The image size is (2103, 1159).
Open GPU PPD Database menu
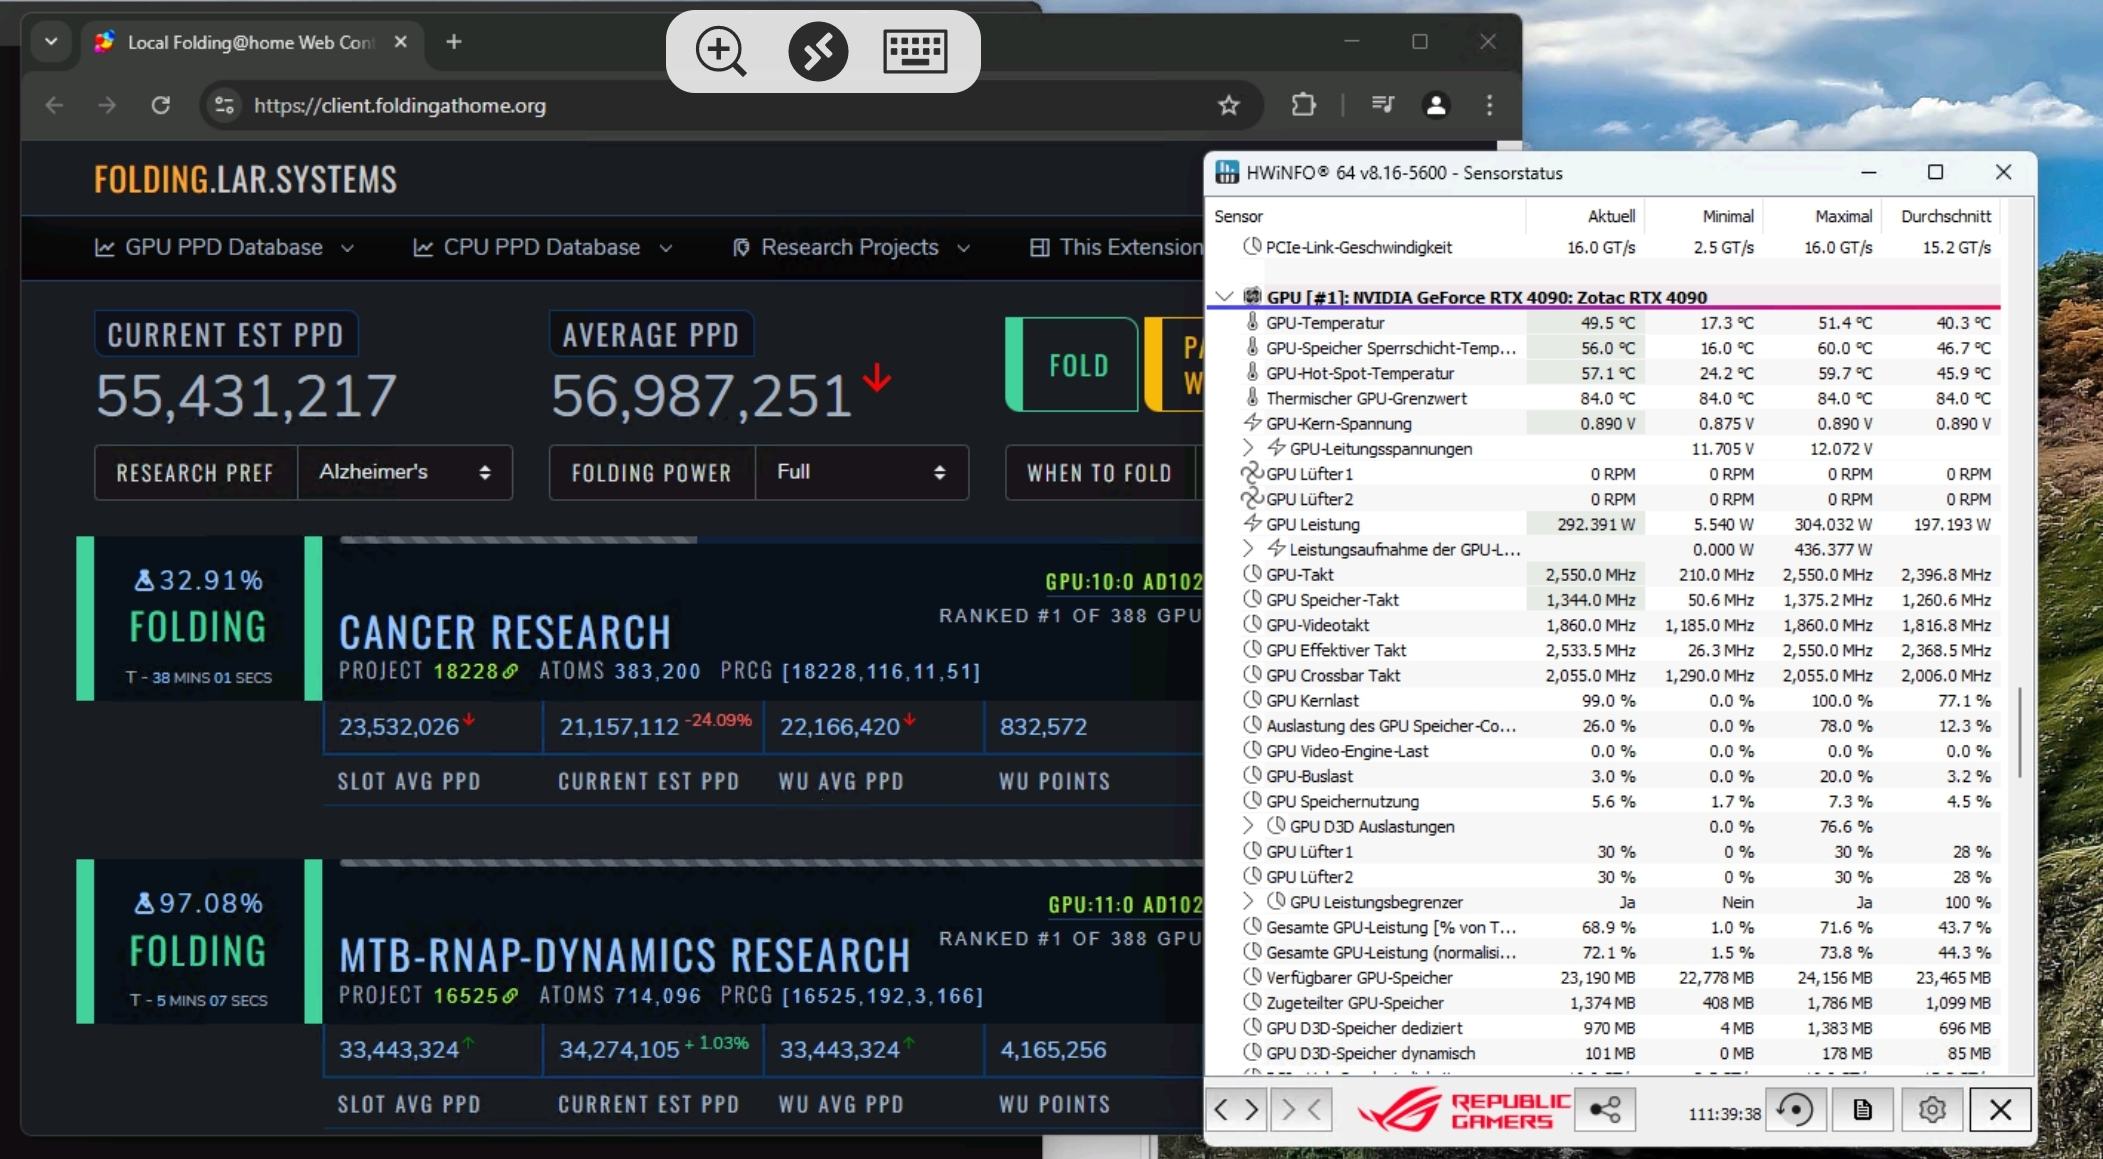(x=224, y=247)
